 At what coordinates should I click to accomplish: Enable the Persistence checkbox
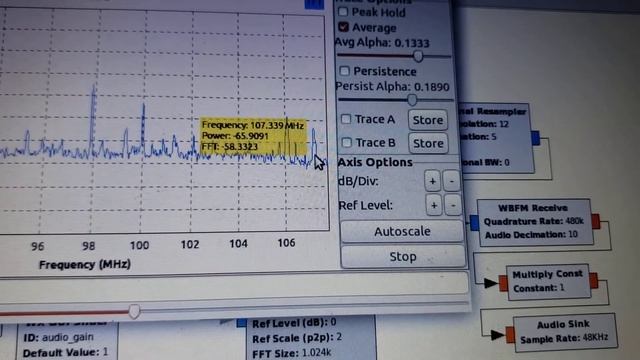click(x=344, y=71)
